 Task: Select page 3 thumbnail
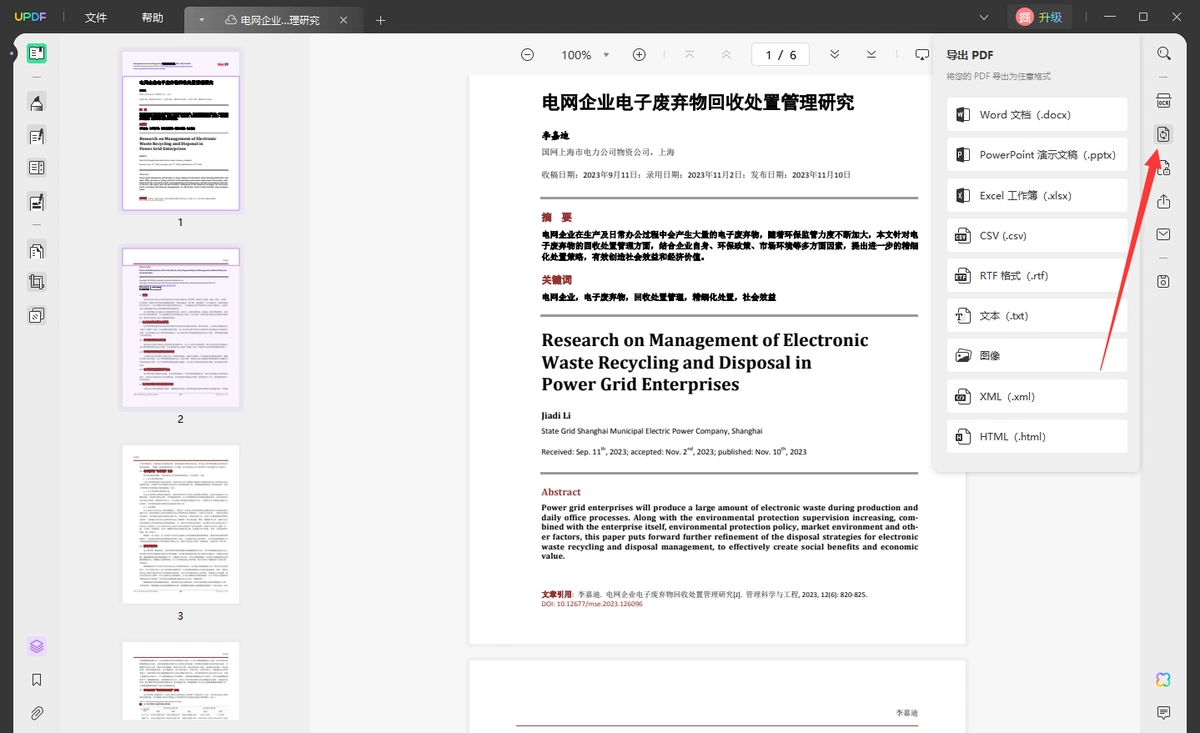pos(181,524)
